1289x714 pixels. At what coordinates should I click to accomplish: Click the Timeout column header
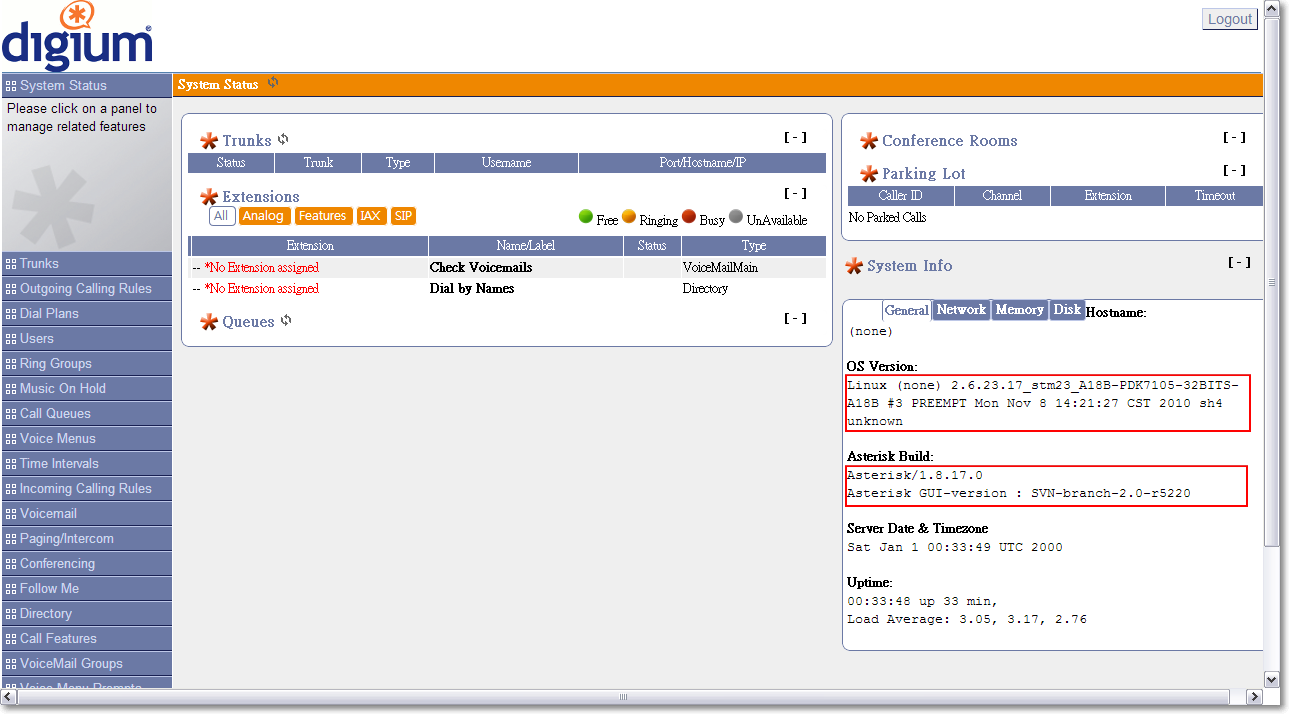1214,196
